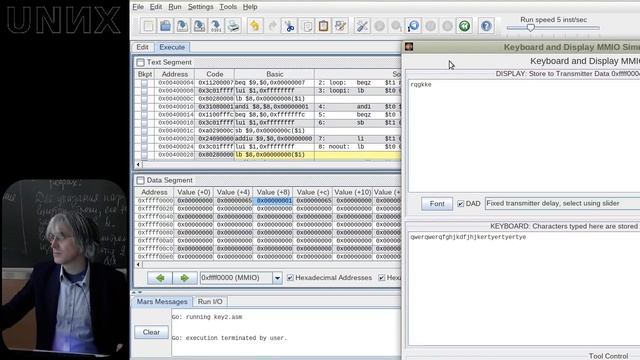Click the Keyboard and Display MMIO window icon
The width and height of the screenshot is (640, 360).
(x=409, y=47)
